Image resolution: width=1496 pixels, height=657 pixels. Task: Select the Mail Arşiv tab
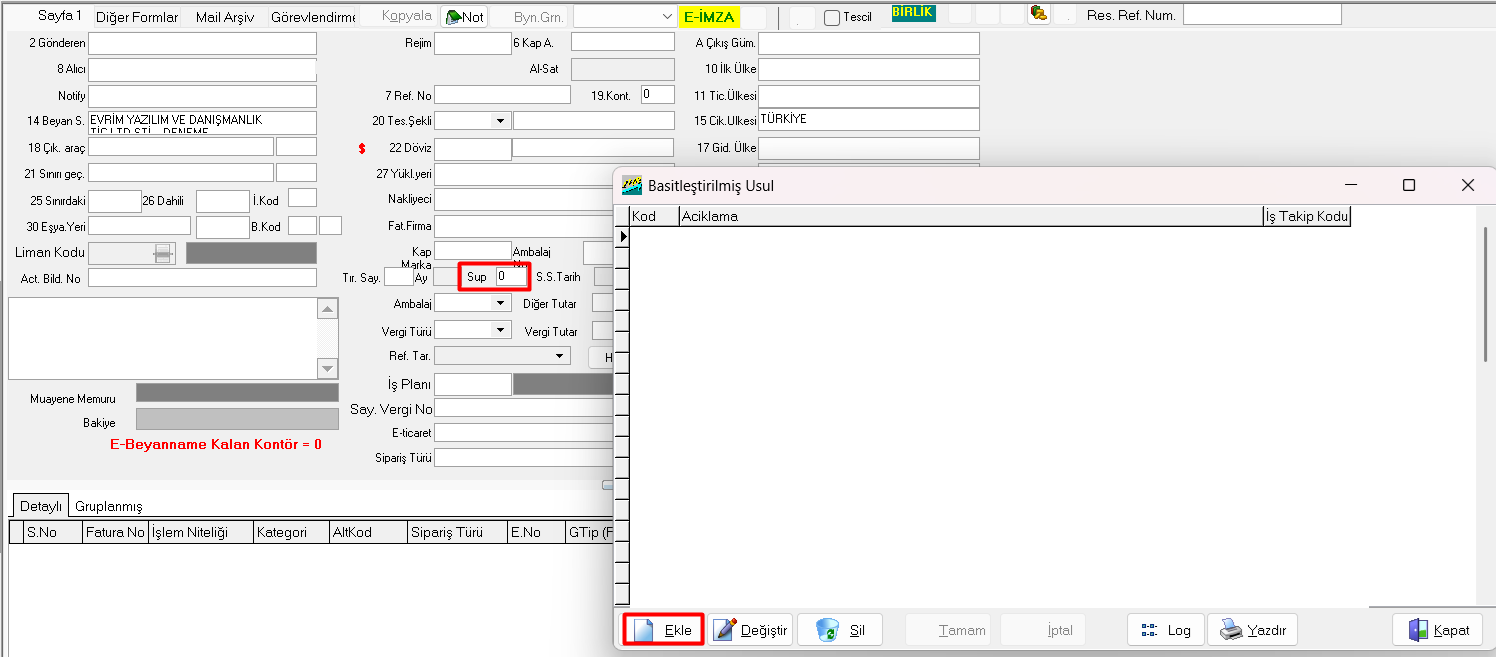[x=225, y=17]
